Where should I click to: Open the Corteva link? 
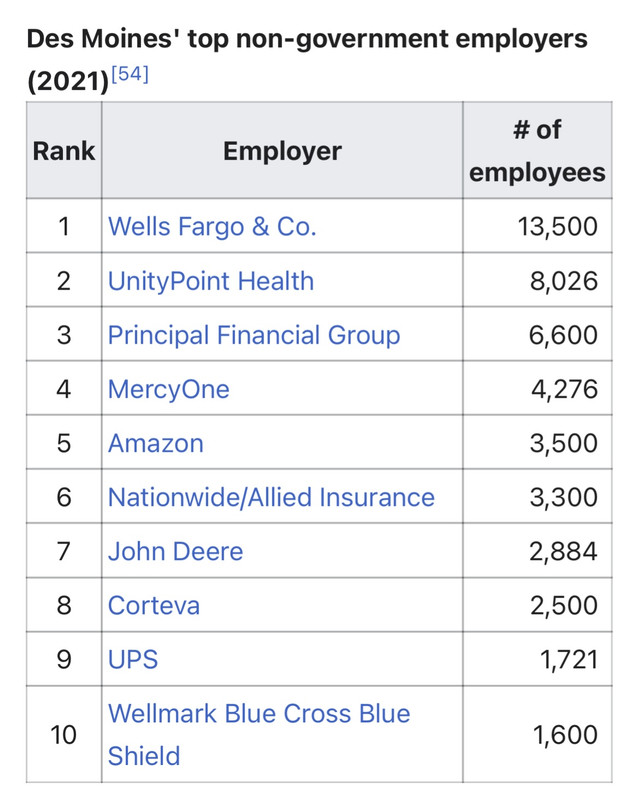tap(154, 606)
